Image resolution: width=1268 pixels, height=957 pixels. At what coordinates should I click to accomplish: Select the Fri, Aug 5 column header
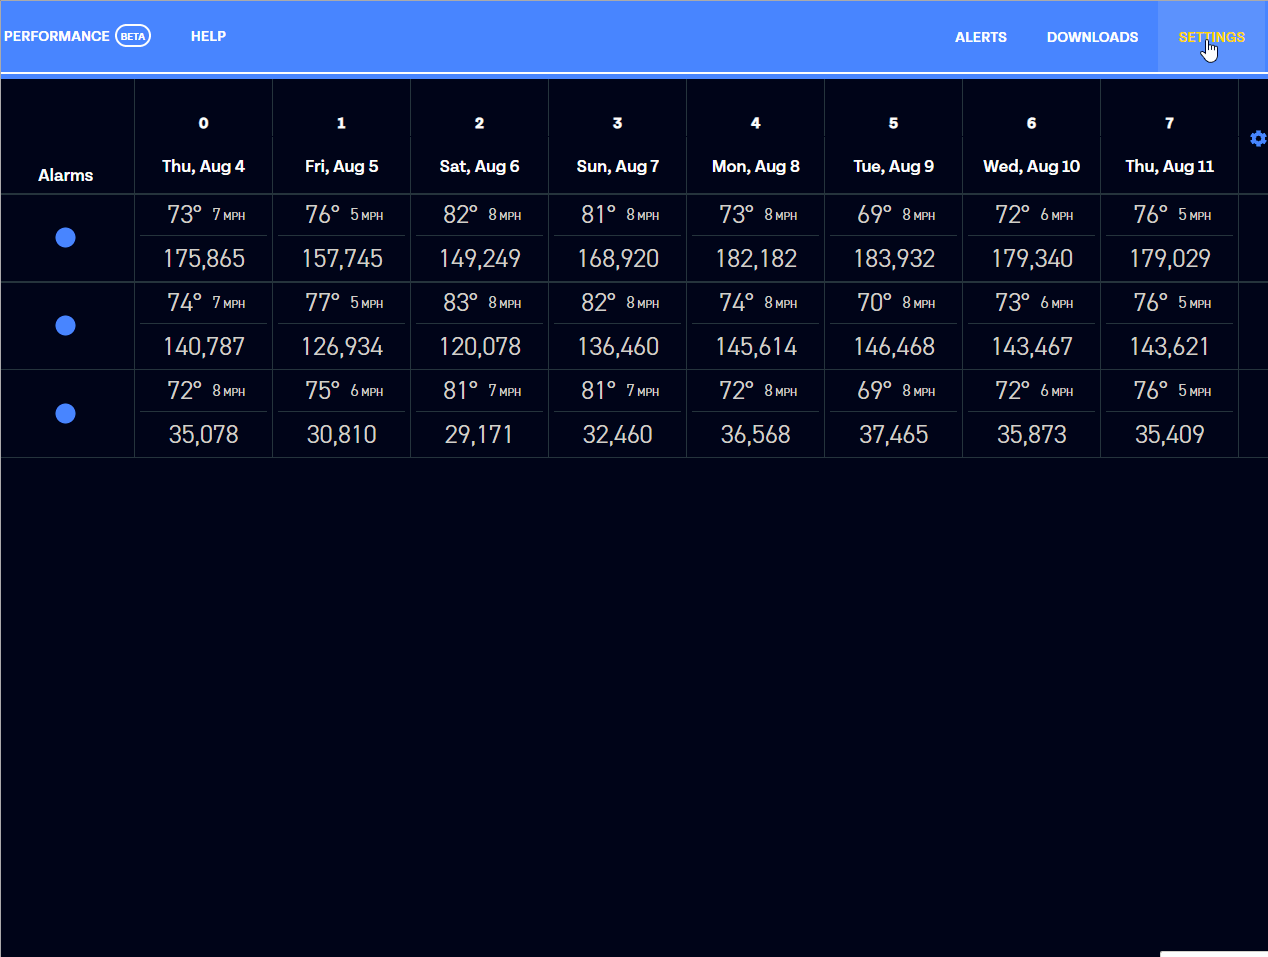(x=342, y=166)
